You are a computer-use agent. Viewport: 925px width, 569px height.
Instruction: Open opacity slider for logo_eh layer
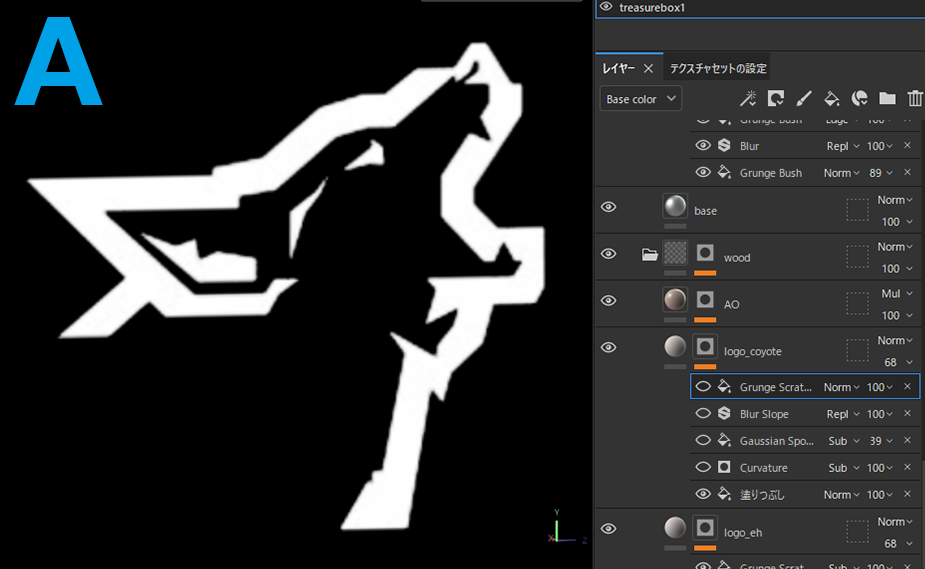click(896, 544)
